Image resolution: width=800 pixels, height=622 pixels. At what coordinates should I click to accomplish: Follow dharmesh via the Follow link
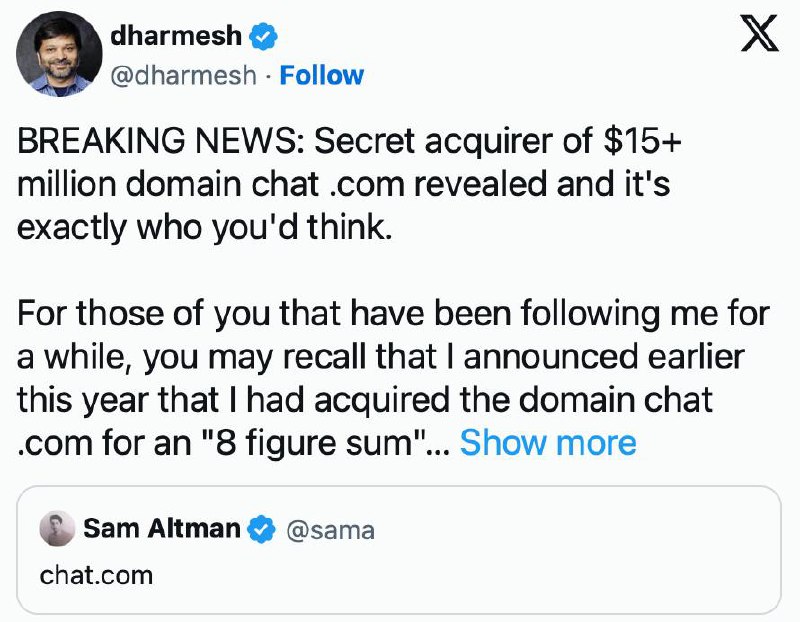(321, 76)
